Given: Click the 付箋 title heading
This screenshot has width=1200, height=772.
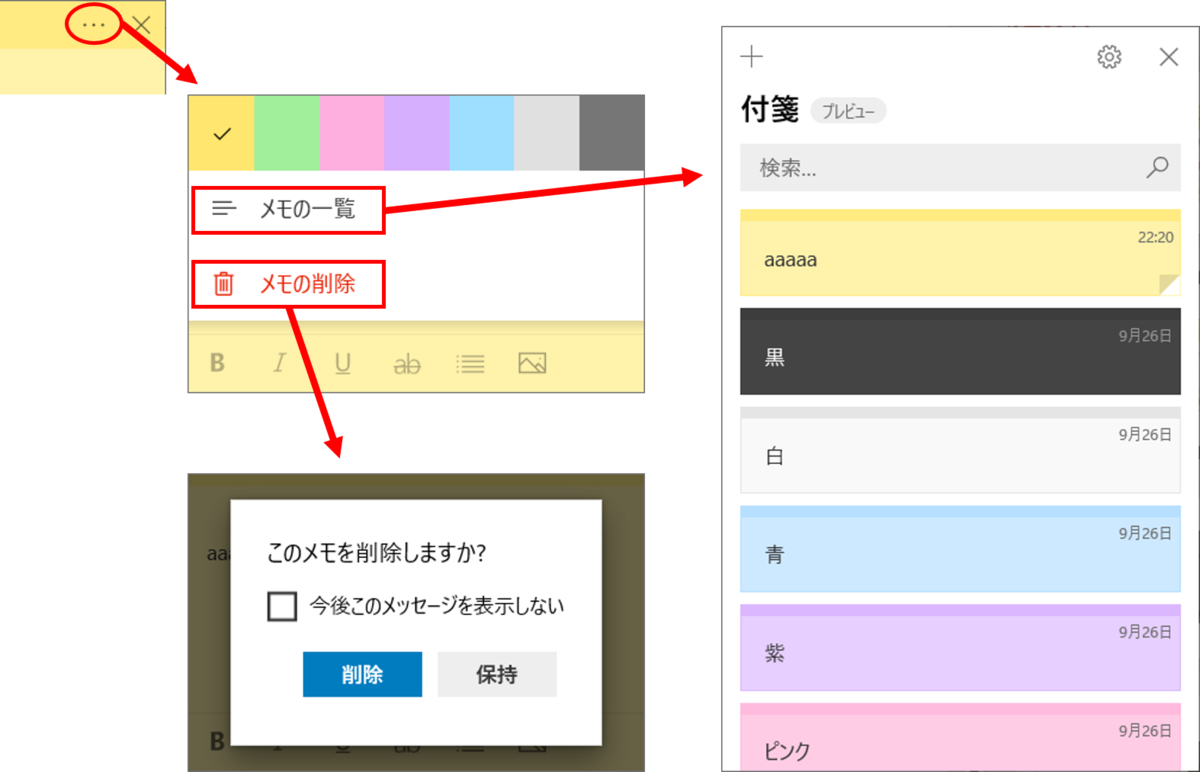Looking at the screenshot, I should point(770,110).
